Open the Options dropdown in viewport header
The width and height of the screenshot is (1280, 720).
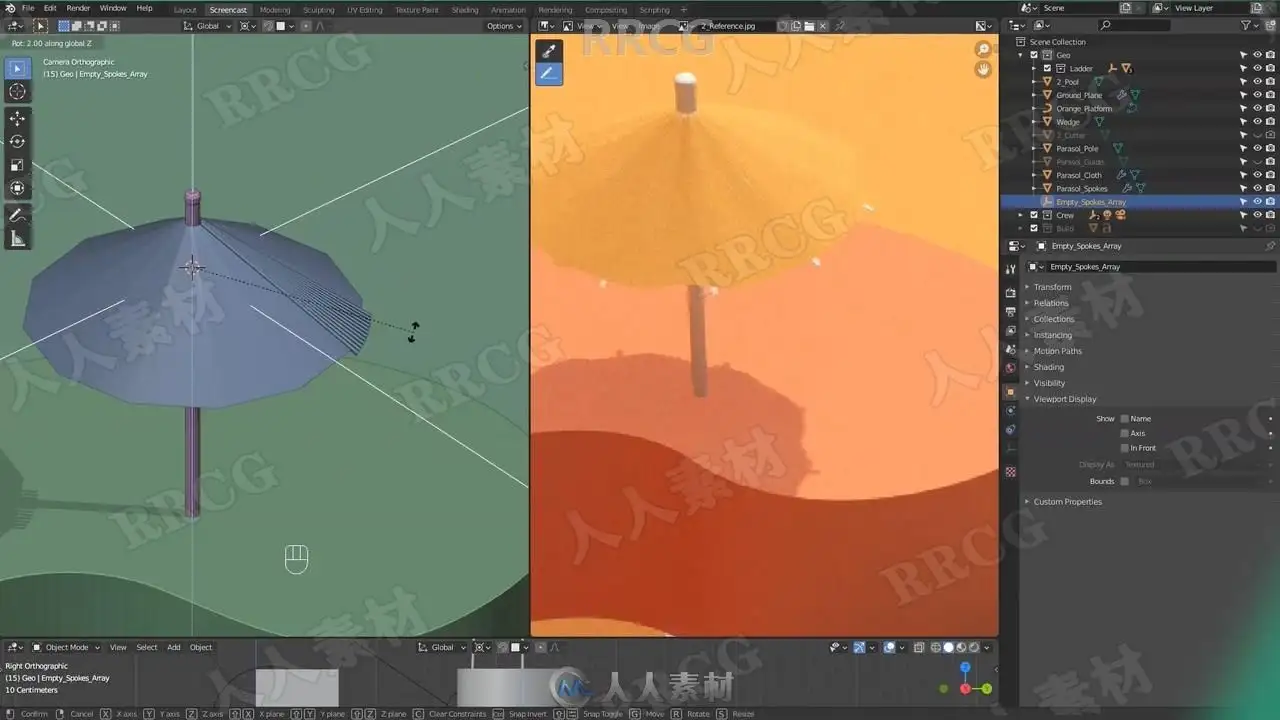tap(503, 26)
